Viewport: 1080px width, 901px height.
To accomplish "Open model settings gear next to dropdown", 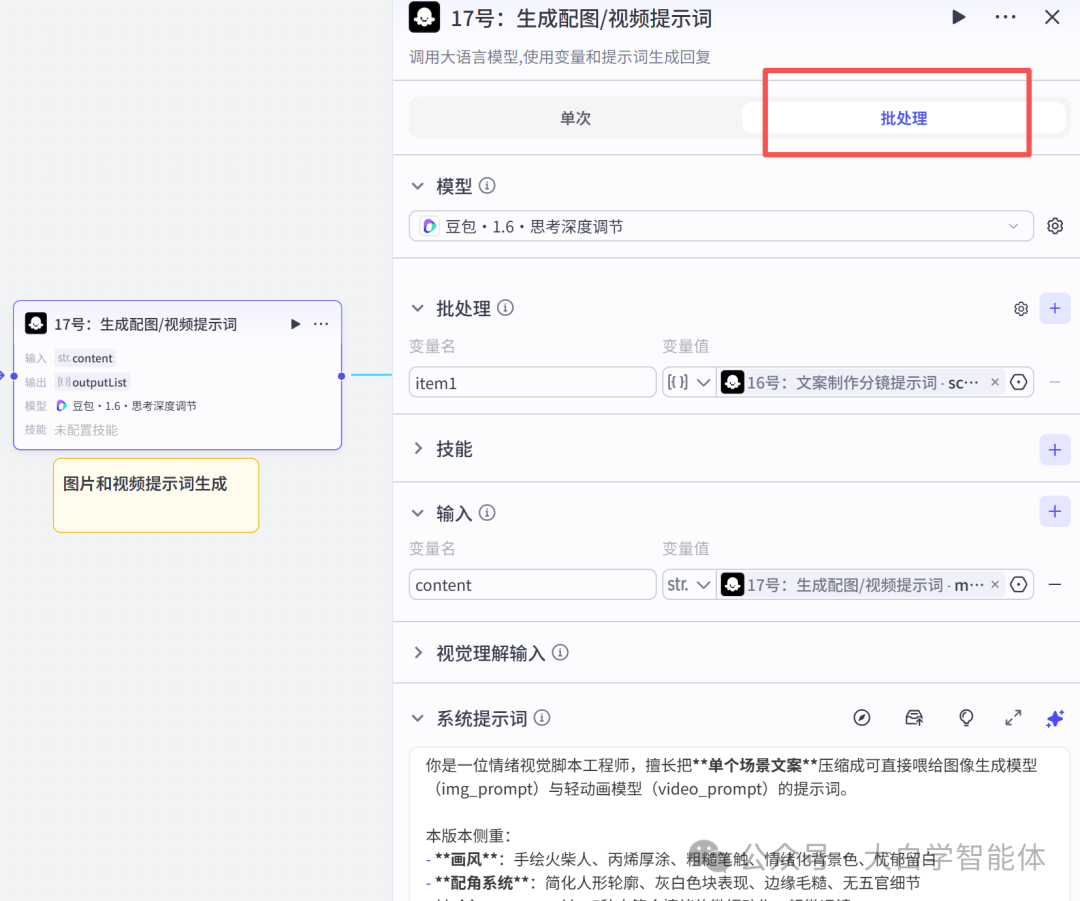I will pyautogui.click(x=1055, y=226).
